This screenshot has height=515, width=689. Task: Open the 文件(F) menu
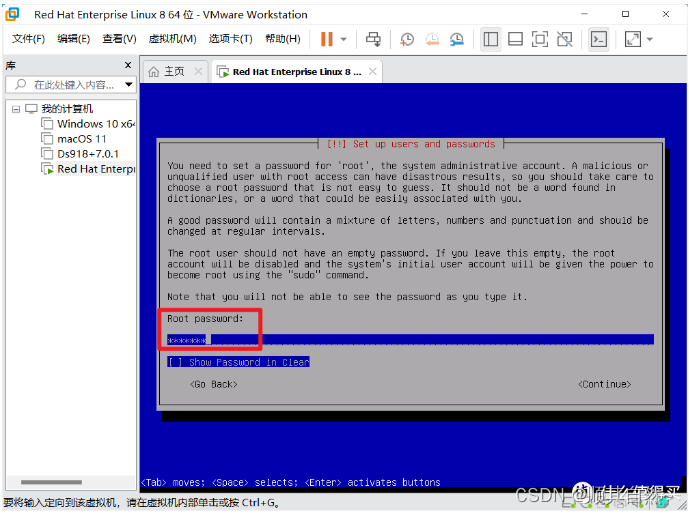point(28,39)
